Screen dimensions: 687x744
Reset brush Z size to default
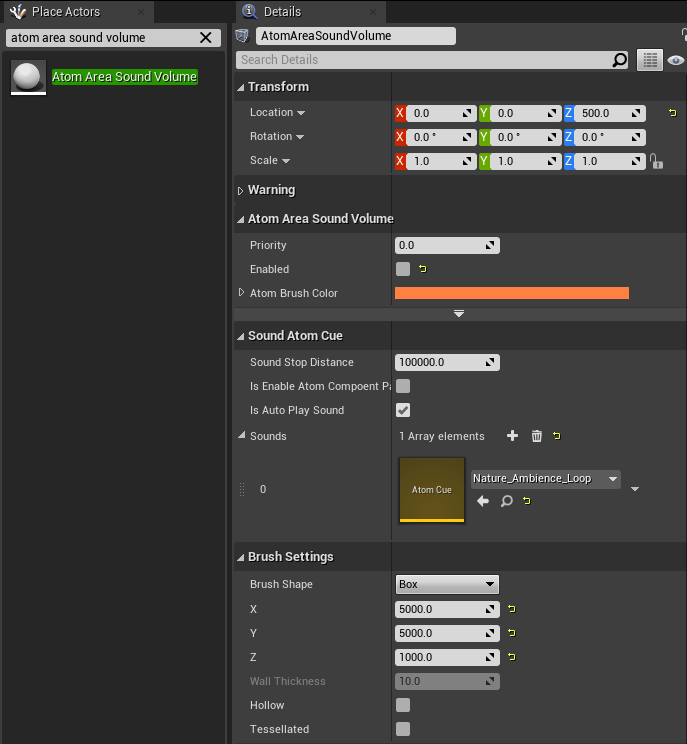coord(511,657)
